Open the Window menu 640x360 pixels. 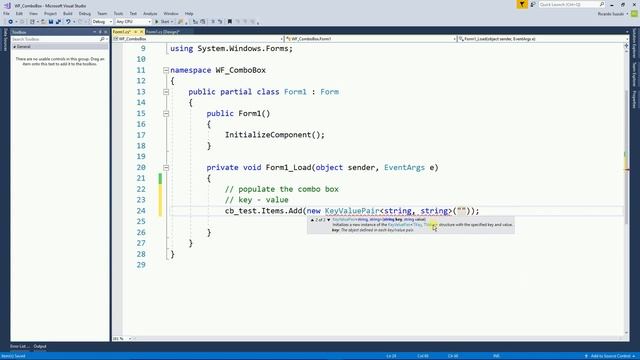click(171, 13)
